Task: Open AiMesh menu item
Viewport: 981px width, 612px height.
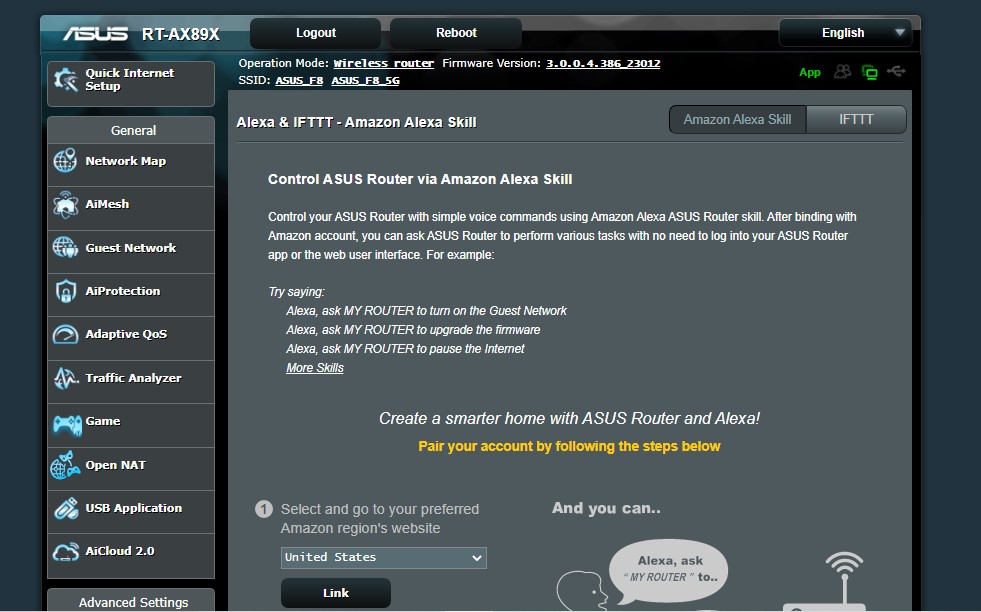Action: tap(131, 208)
